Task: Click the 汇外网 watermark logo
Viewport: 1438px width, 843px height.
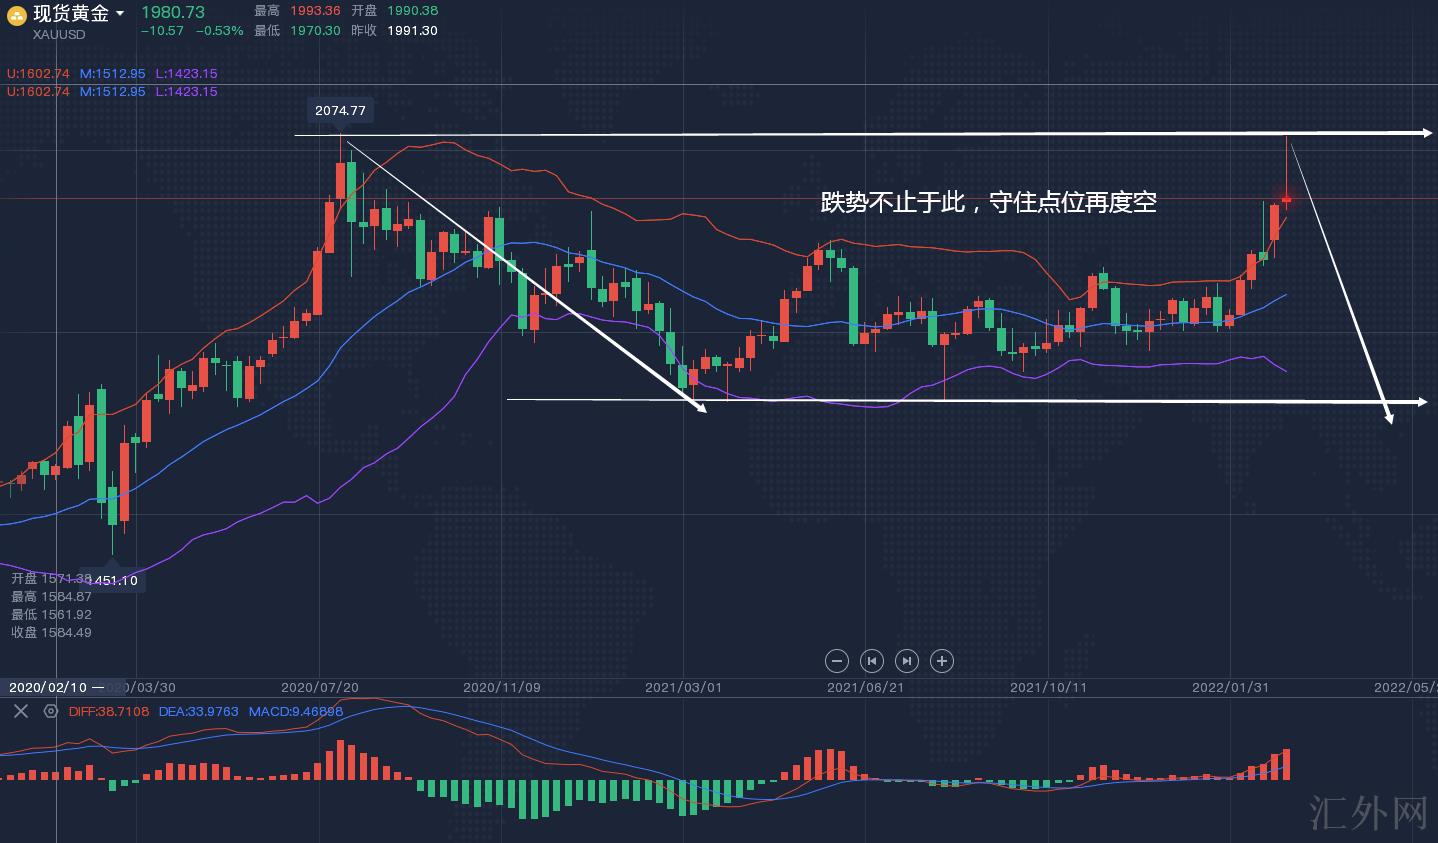Action: tap(1368, 813)
